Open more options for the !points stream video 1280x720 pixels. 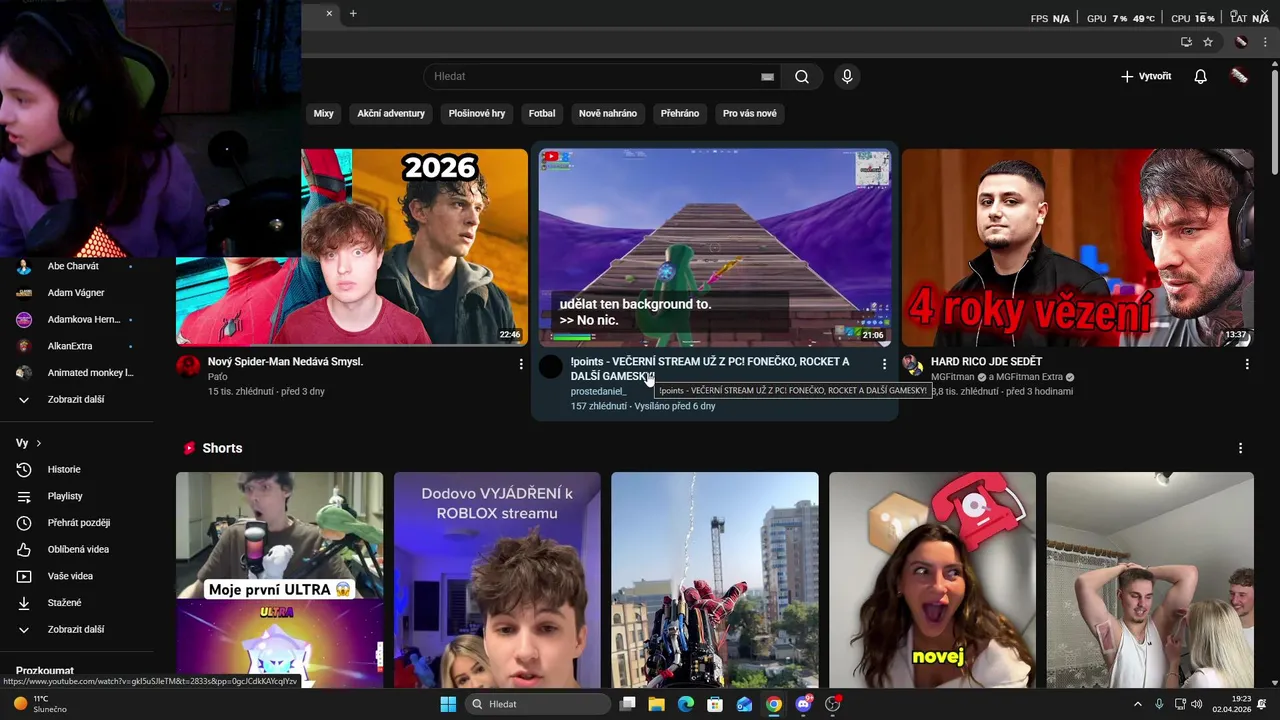click(x=883, y=364)
